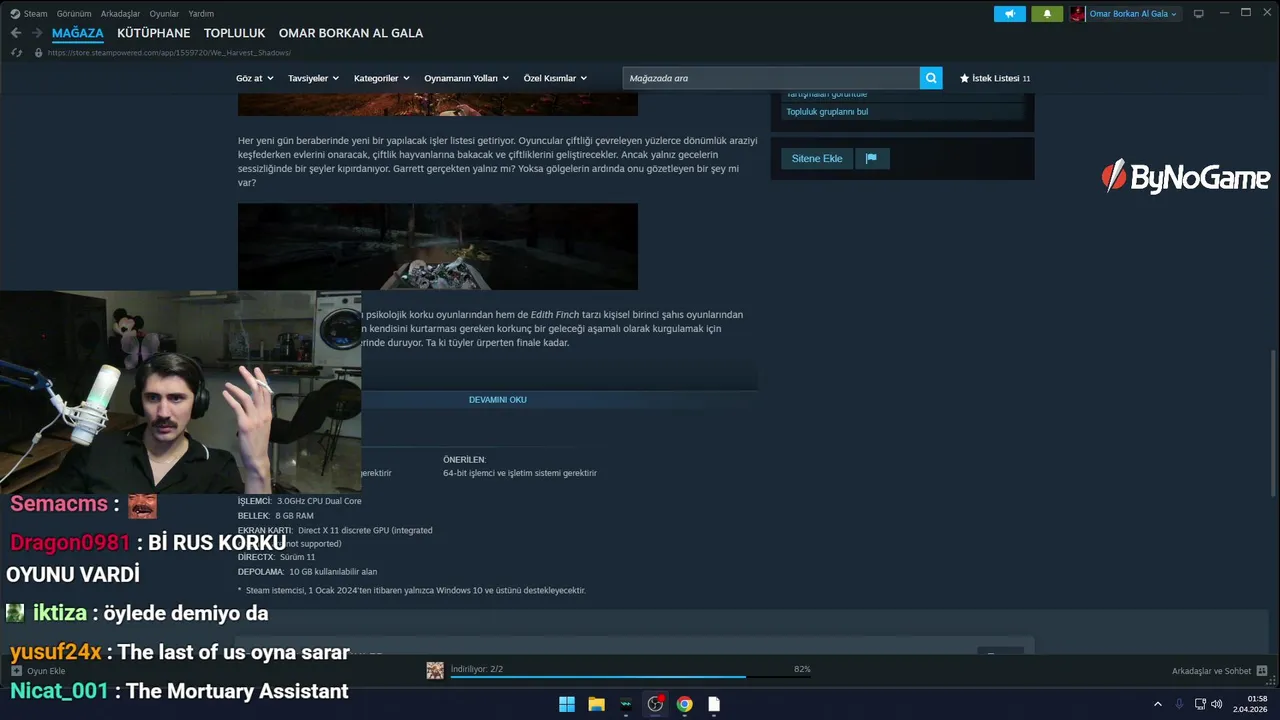Click the İndiriliyor: 2/2 download status
The width and height of the screenshot is (1280, 720).
click(x=477, y=668)
